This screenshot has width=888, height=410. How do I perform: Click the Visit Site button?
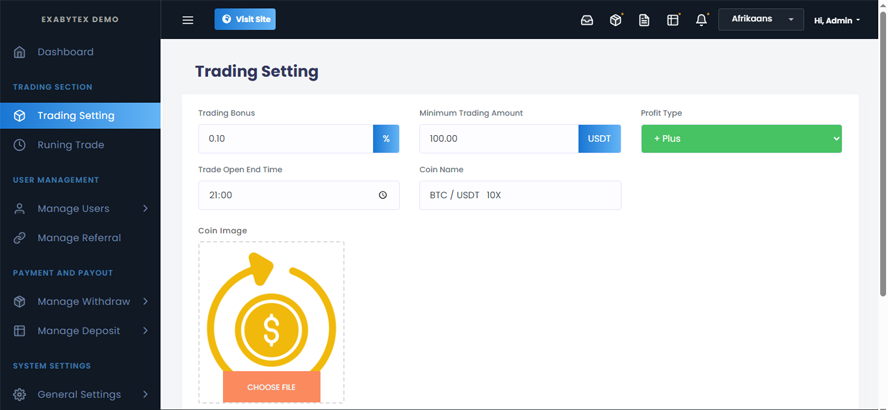pyautogui.click(x=245, y=19)
